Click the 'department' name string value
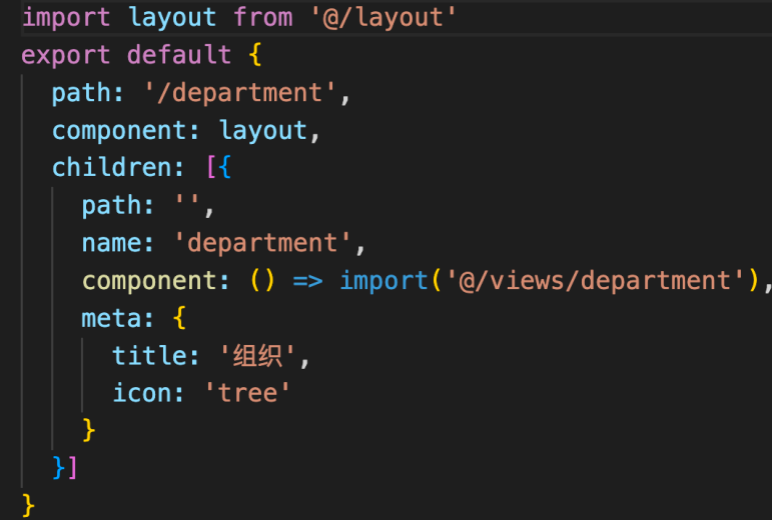This screenshot has height=520, width=772. point(263,244)
